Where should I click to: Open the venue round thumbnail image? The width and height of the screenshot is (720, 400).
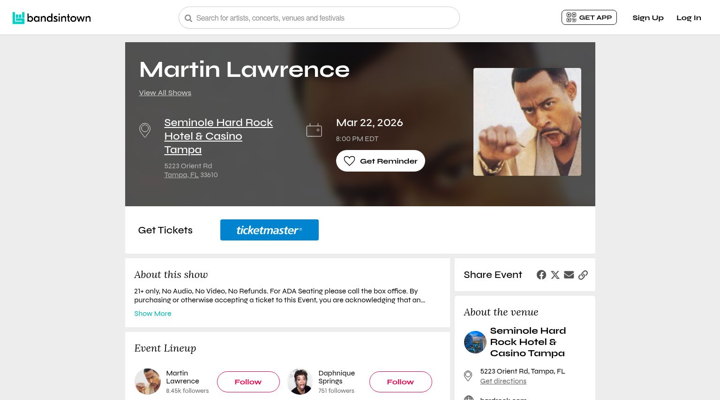(475, 342)
